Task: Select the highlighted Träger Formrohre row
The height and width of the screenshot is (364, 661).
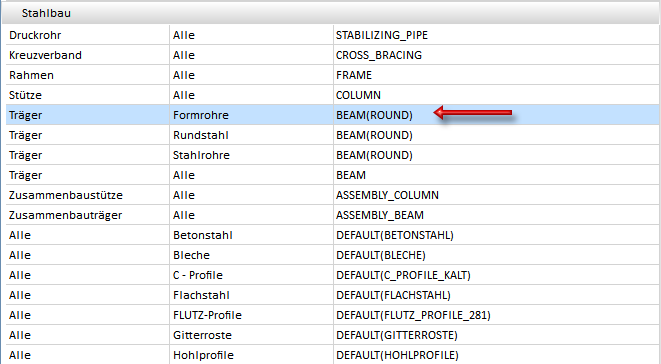Action: tap(333, 115)
